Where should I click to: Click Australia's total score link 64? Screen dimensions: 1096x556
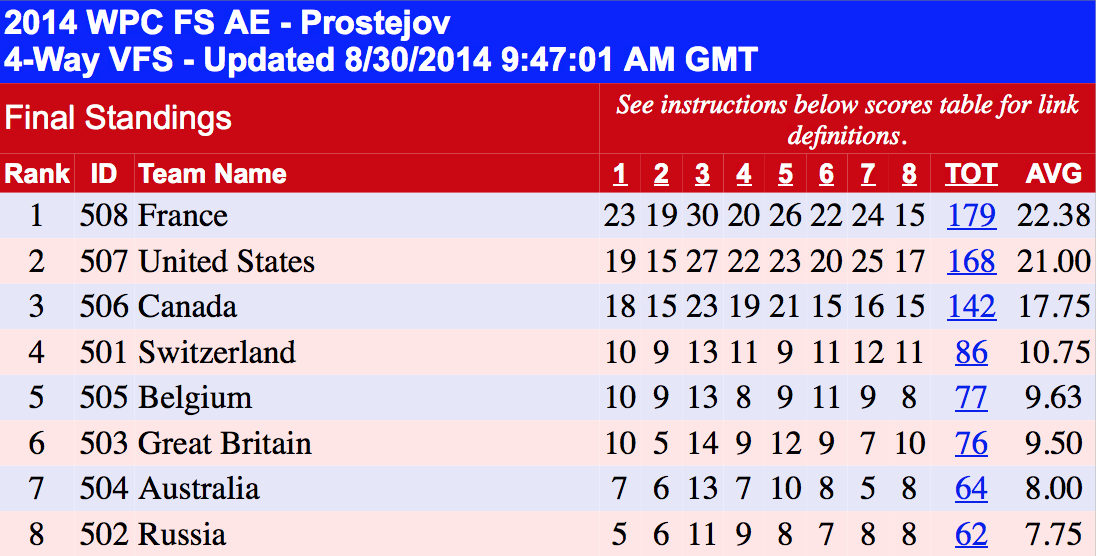[971, 489]
